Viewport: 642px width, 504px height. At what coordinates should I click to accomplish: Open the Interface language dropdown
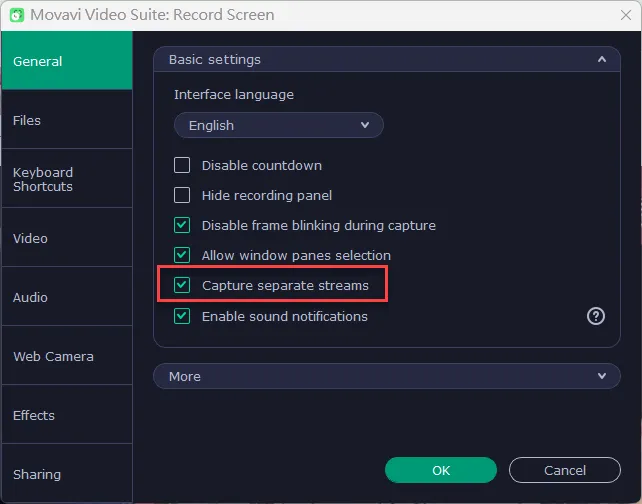coord(279,125)
